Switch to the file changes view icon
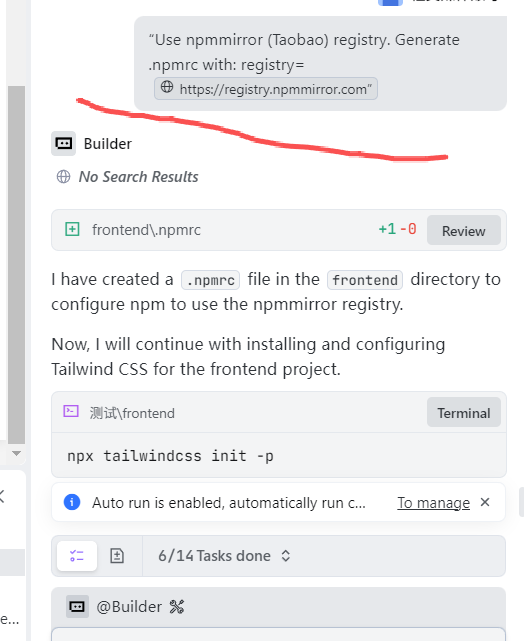The width and height of the screenshot is (524, 641). click(x=117, y=556)
